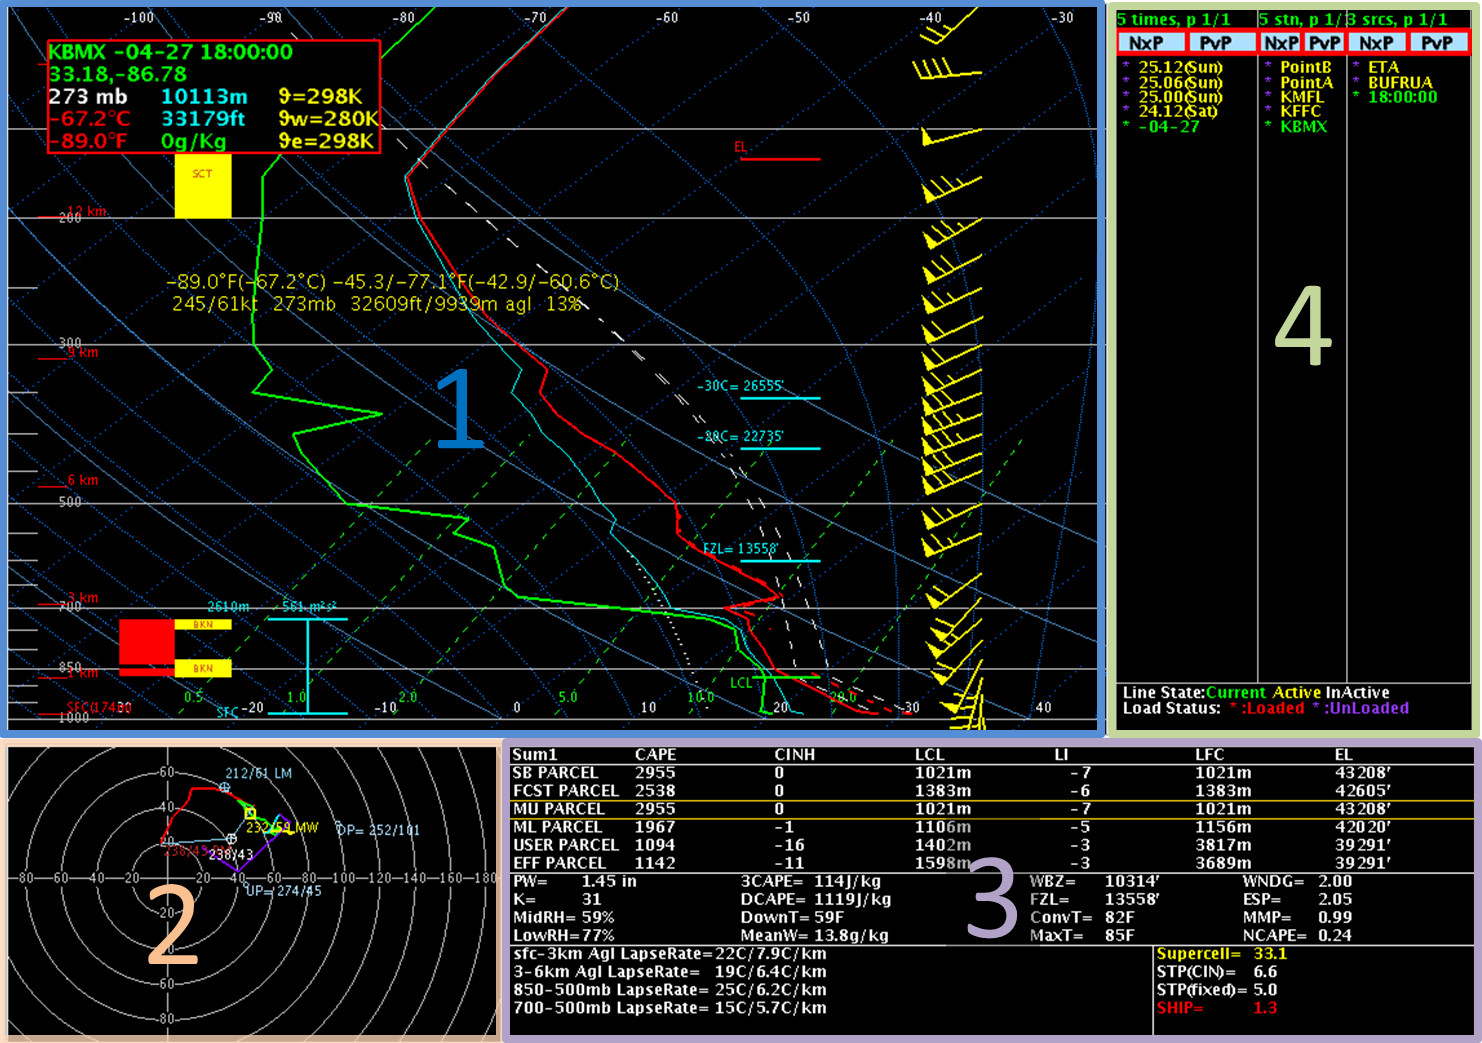Click the red cloud layer block beside BKN
The image size is (1482, 1043).
147,643
